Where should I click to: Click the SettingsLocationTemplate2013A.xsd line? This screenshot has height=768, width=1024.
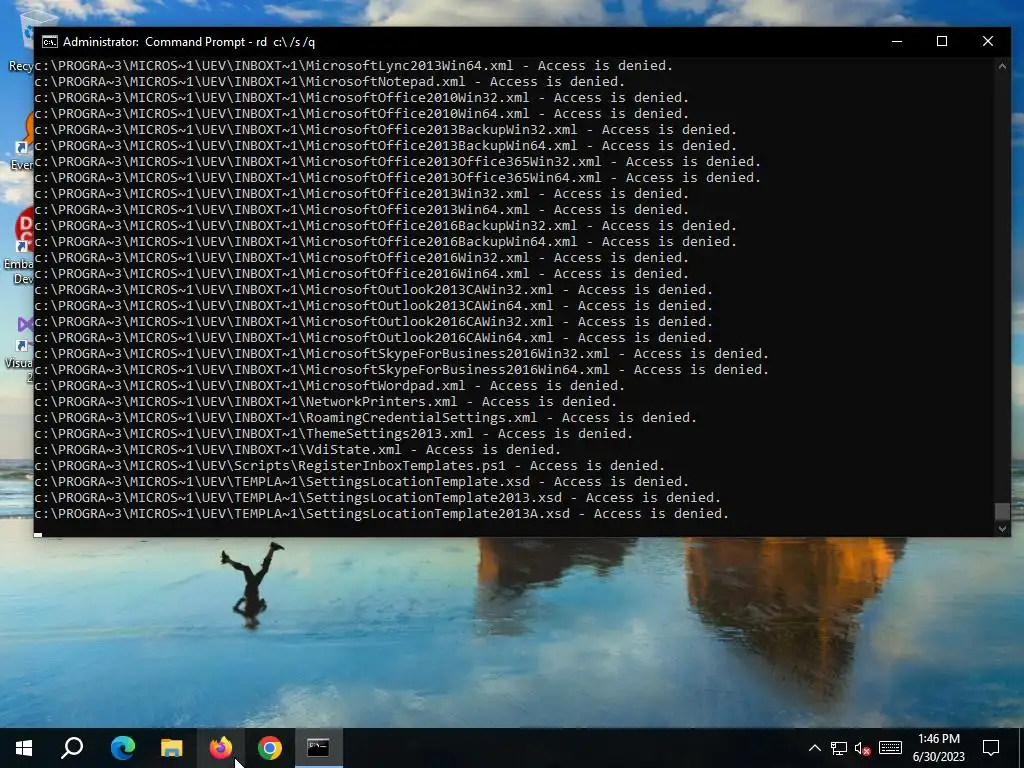coord(381,513)
